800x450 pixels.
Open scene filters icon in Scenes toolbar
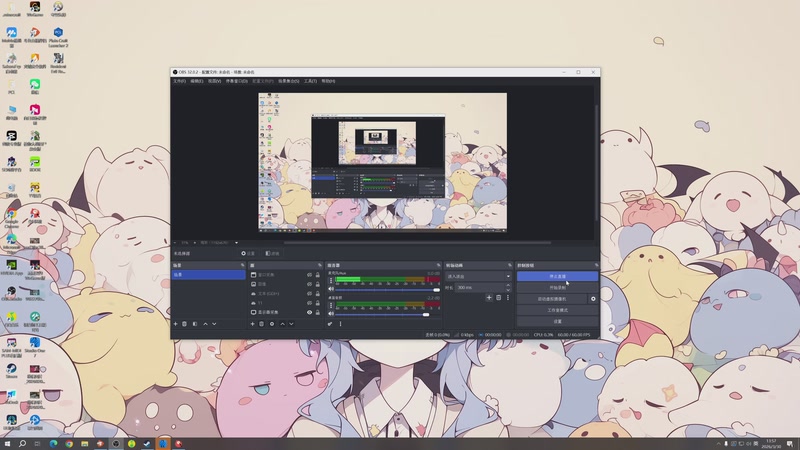tap(194, 324)
